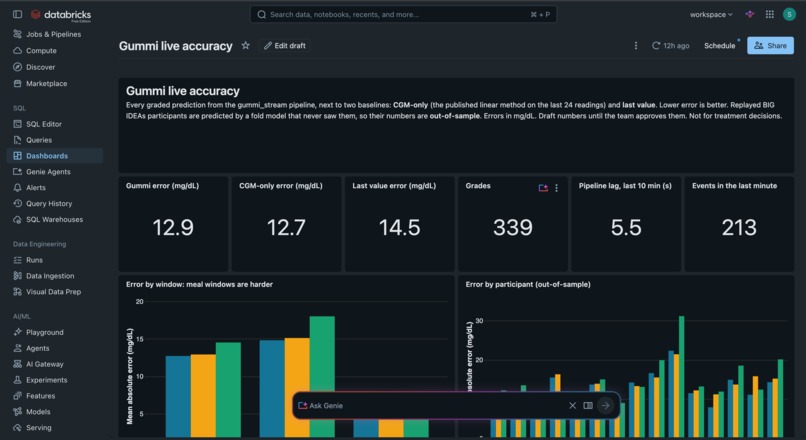
Task: Open Marketplace from sidebar
Action: (x=46, y=84)
